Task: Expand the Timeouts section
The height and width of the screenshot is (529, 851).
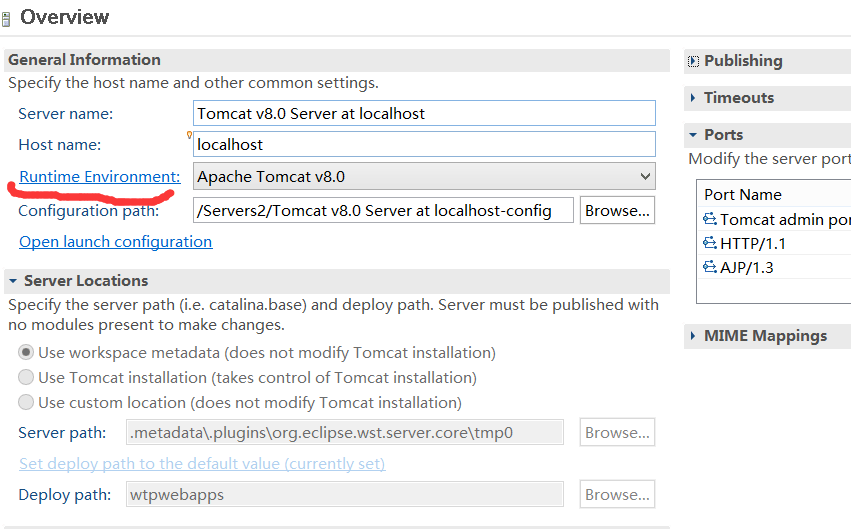Action: (x=693, y=98)
